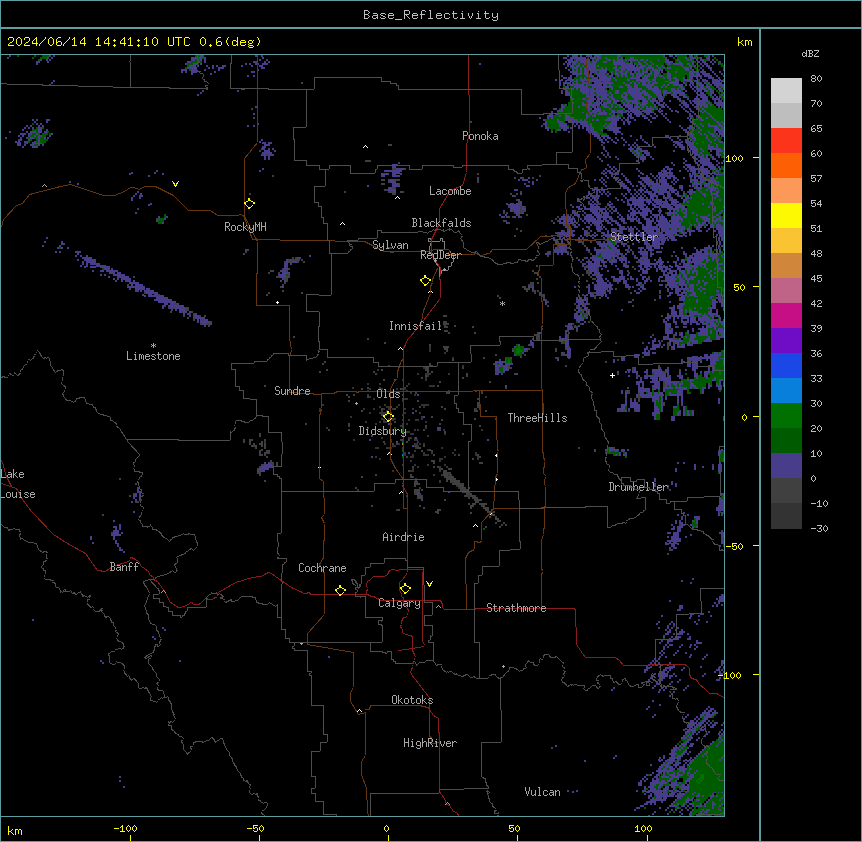Click the Cochrane label
Image resolution: width=862 pixels, height=842 pixels.
[x=322, y=568]
